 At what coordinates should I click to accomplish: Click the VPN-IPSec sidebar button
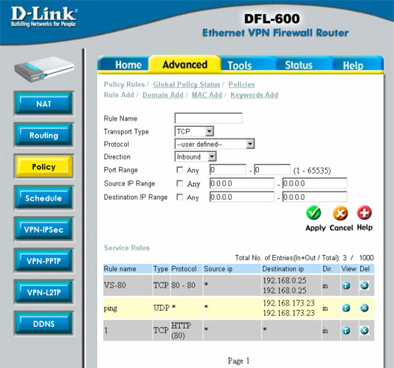tap(44, 230)
